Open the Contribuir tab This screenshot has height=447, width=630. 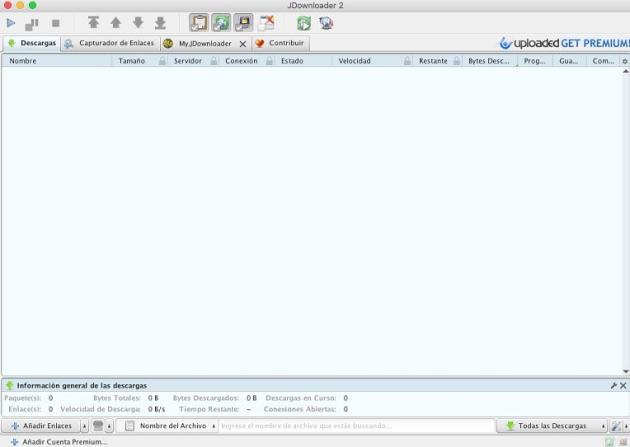tap(281, 43)
